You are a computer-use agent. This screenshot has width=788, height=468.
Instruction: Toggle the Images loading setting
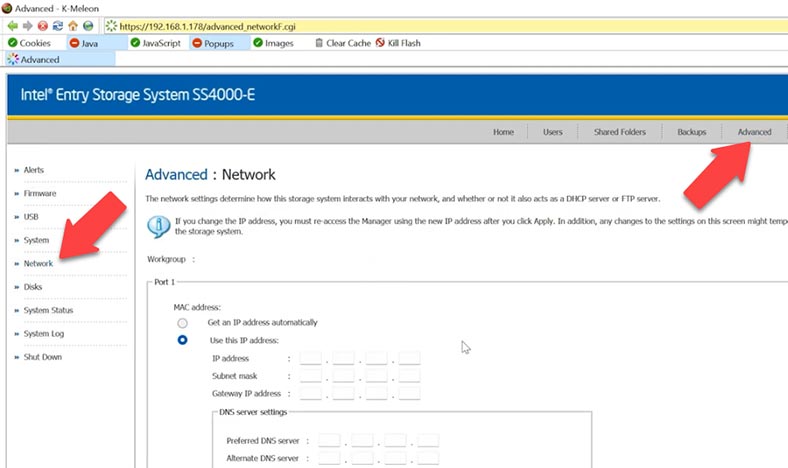[x=273, y=43]
